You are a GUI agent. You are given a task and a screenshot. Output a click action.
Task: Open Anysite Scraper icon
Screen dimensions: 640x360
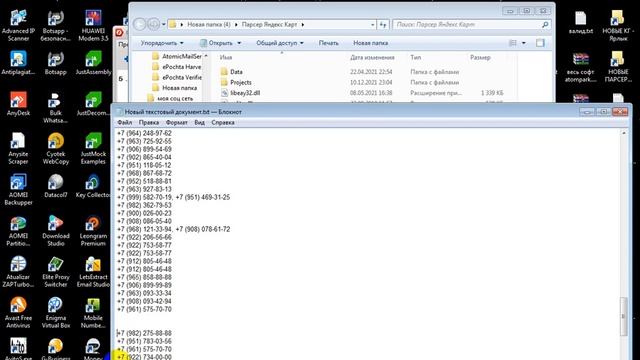(x=18, y=149)
